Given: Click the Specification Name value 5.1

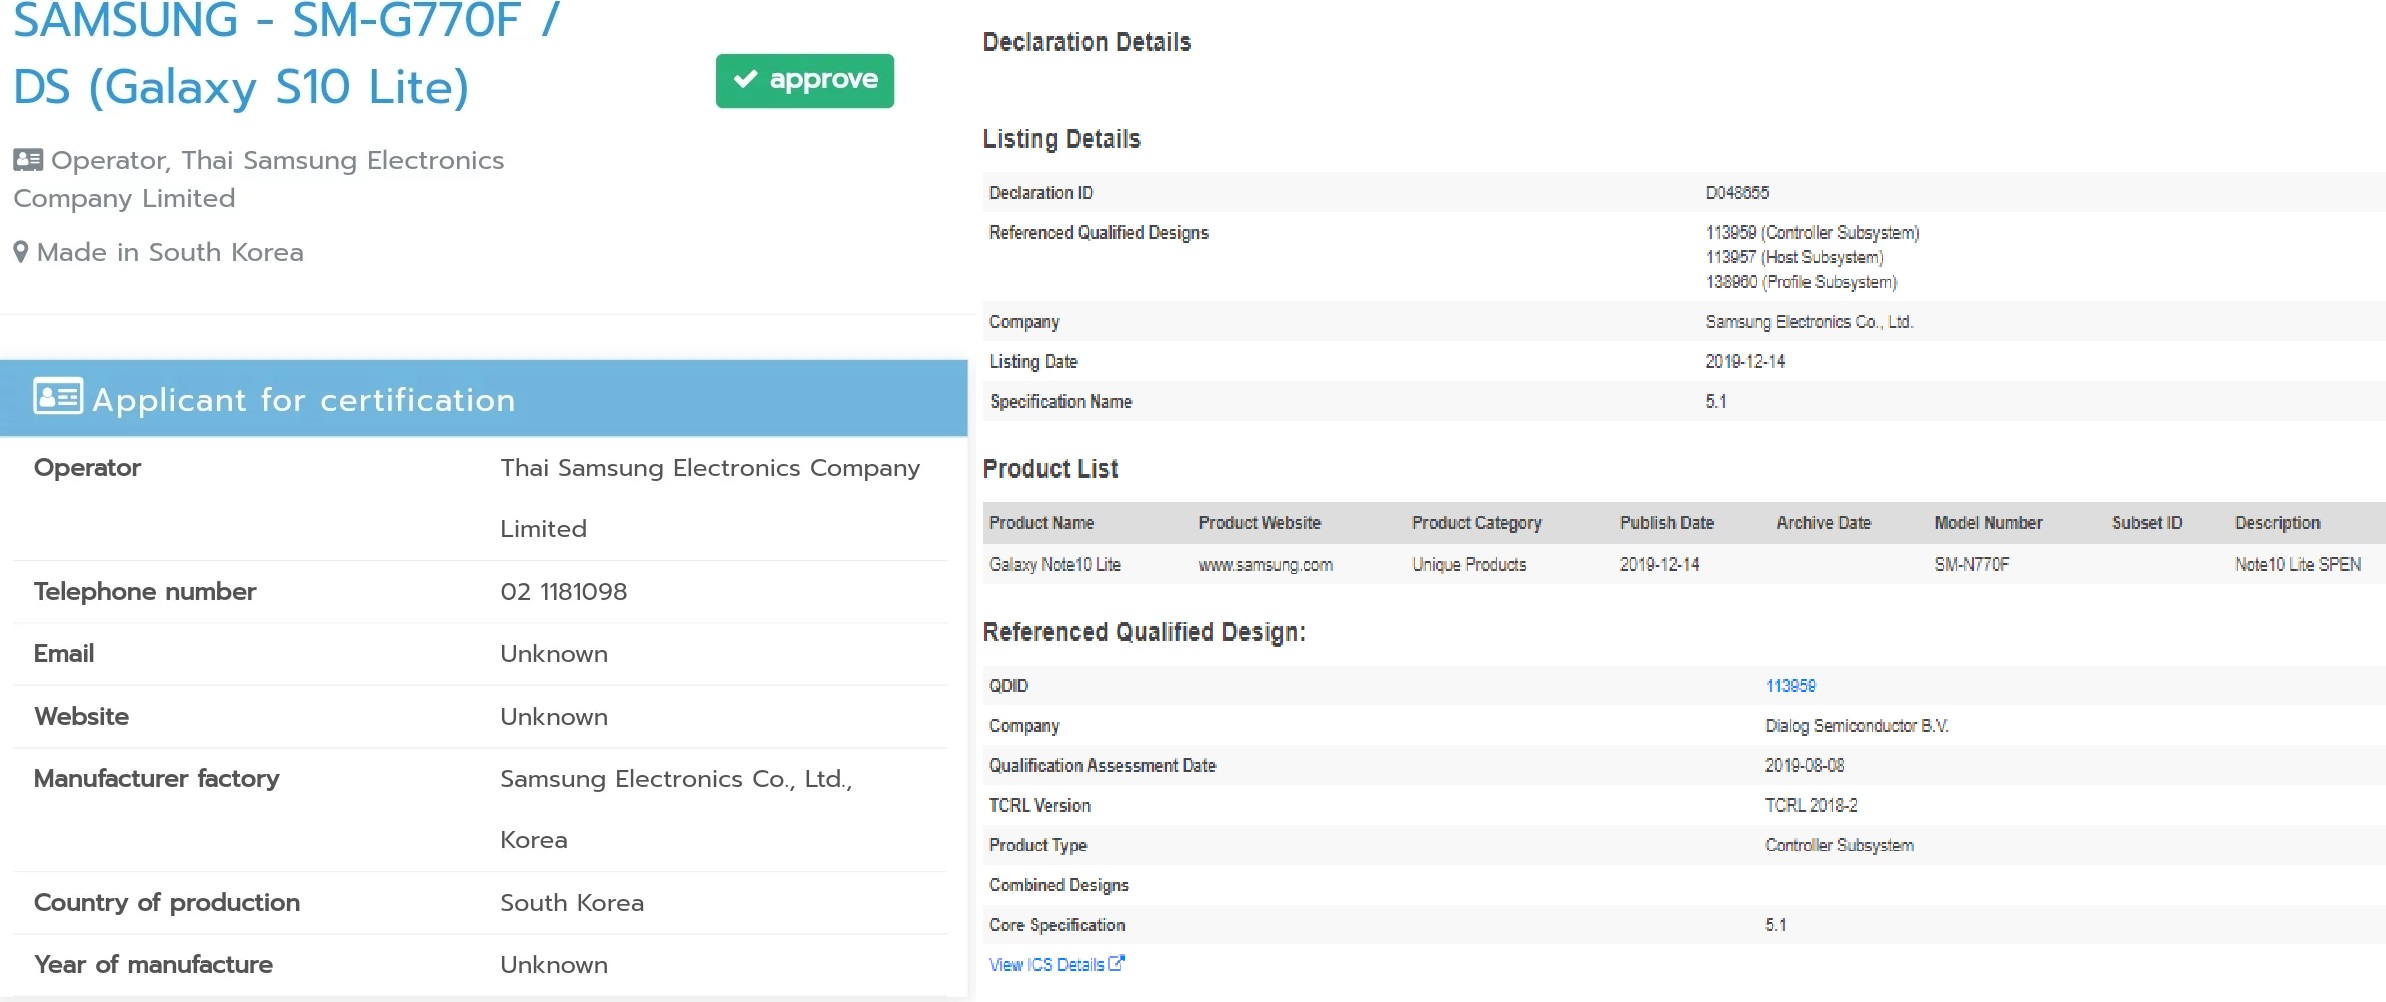Looking at the screenshot, I should click(x=1715, y=402).
